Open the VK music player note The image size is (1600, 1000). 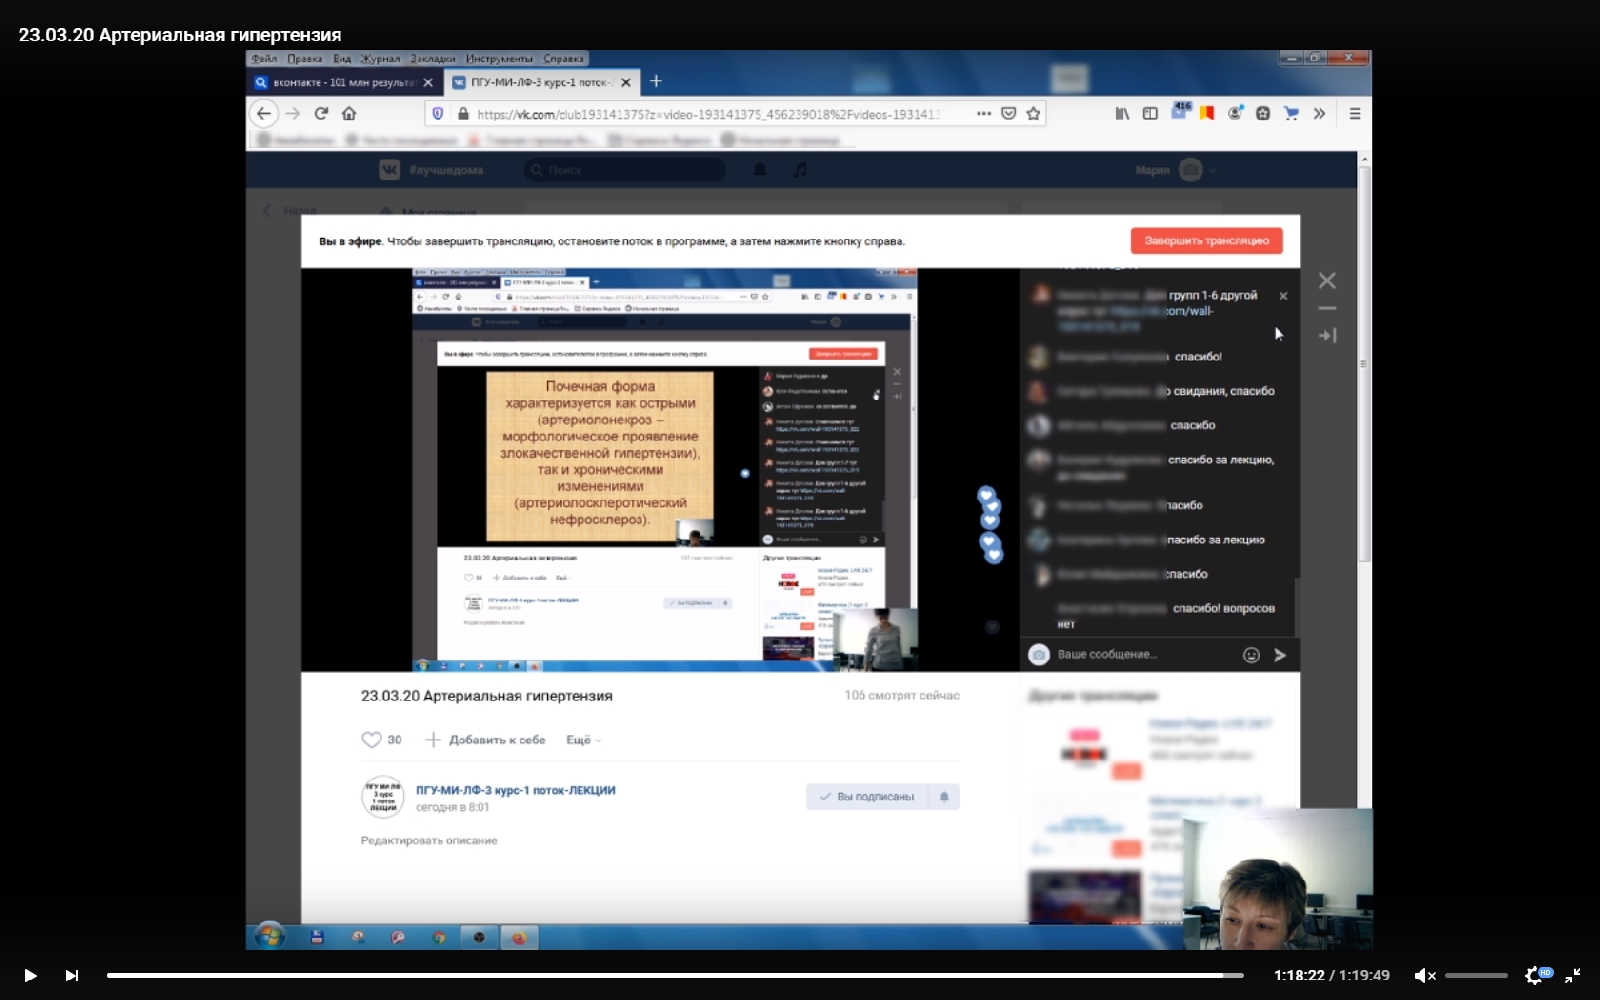coord(800,170)
